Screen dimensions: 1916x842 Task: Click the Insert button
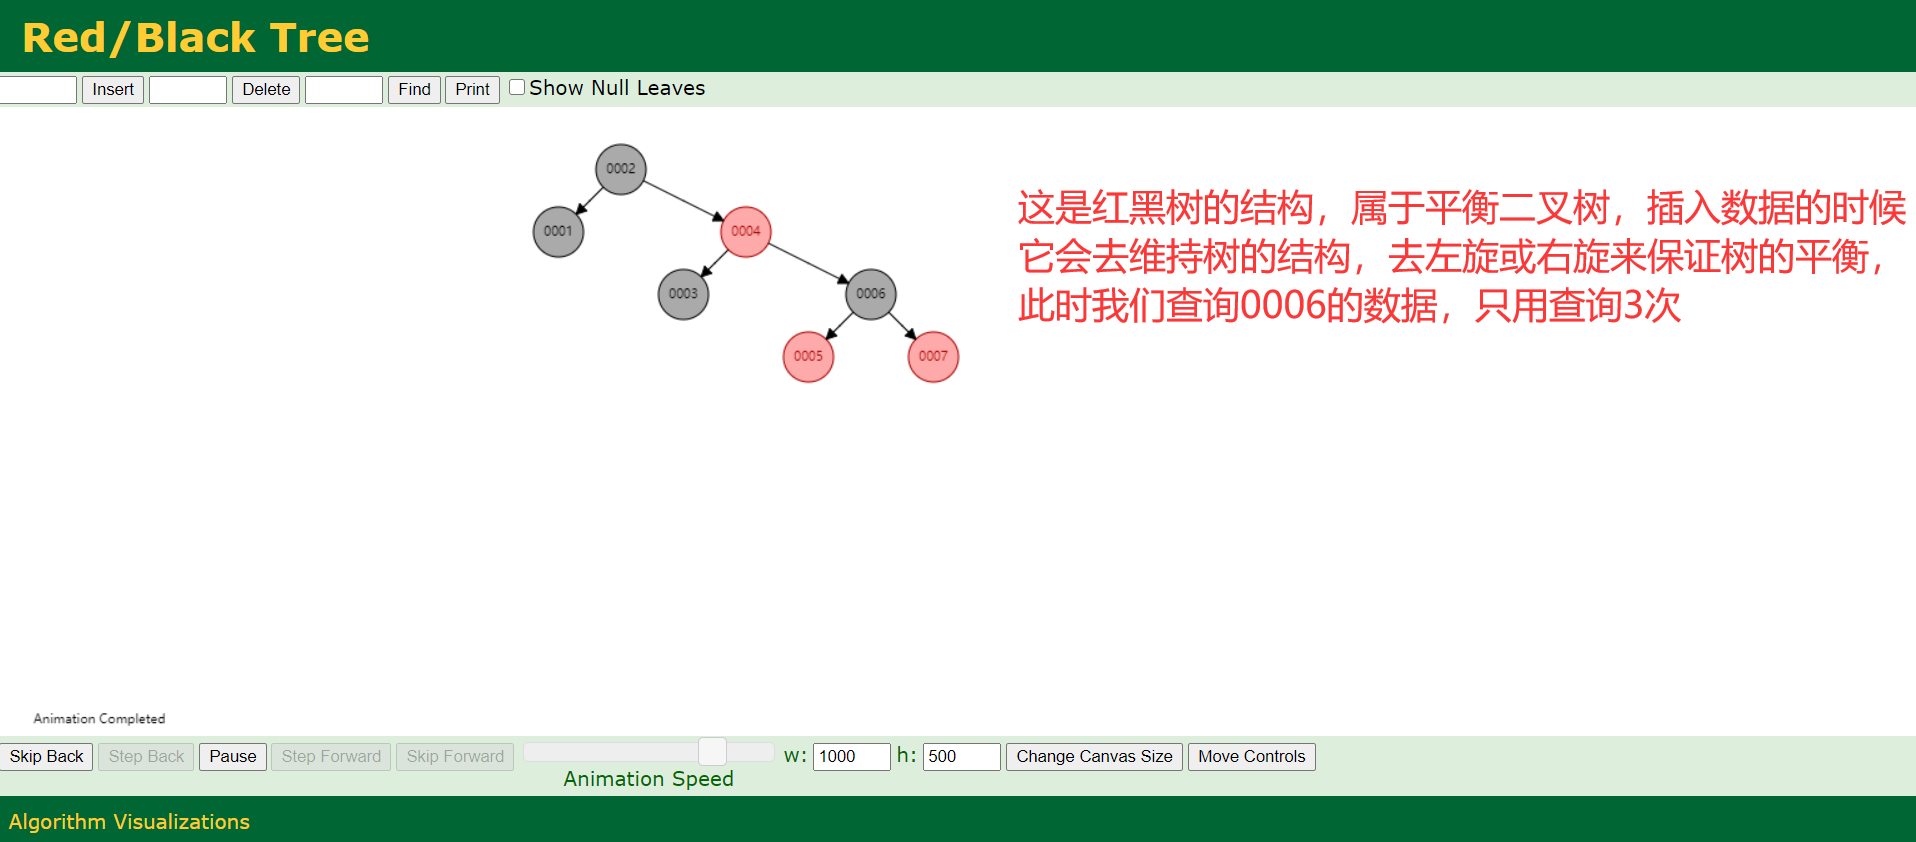[x=113, y=90]
